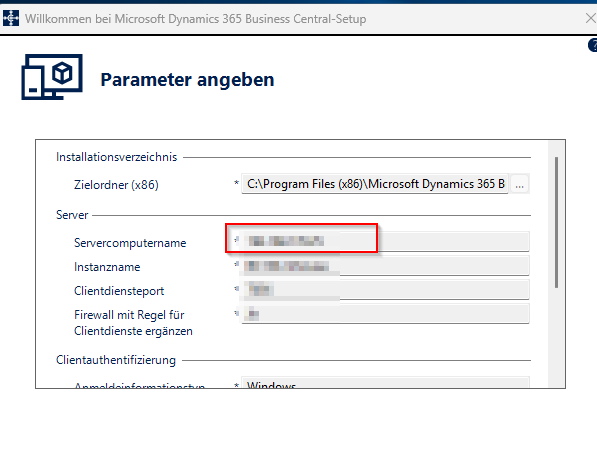Screen dimensions: 597x454
Task: Open the Anmeldeinformationstyp field showing Windows
Action: [385, 382]
